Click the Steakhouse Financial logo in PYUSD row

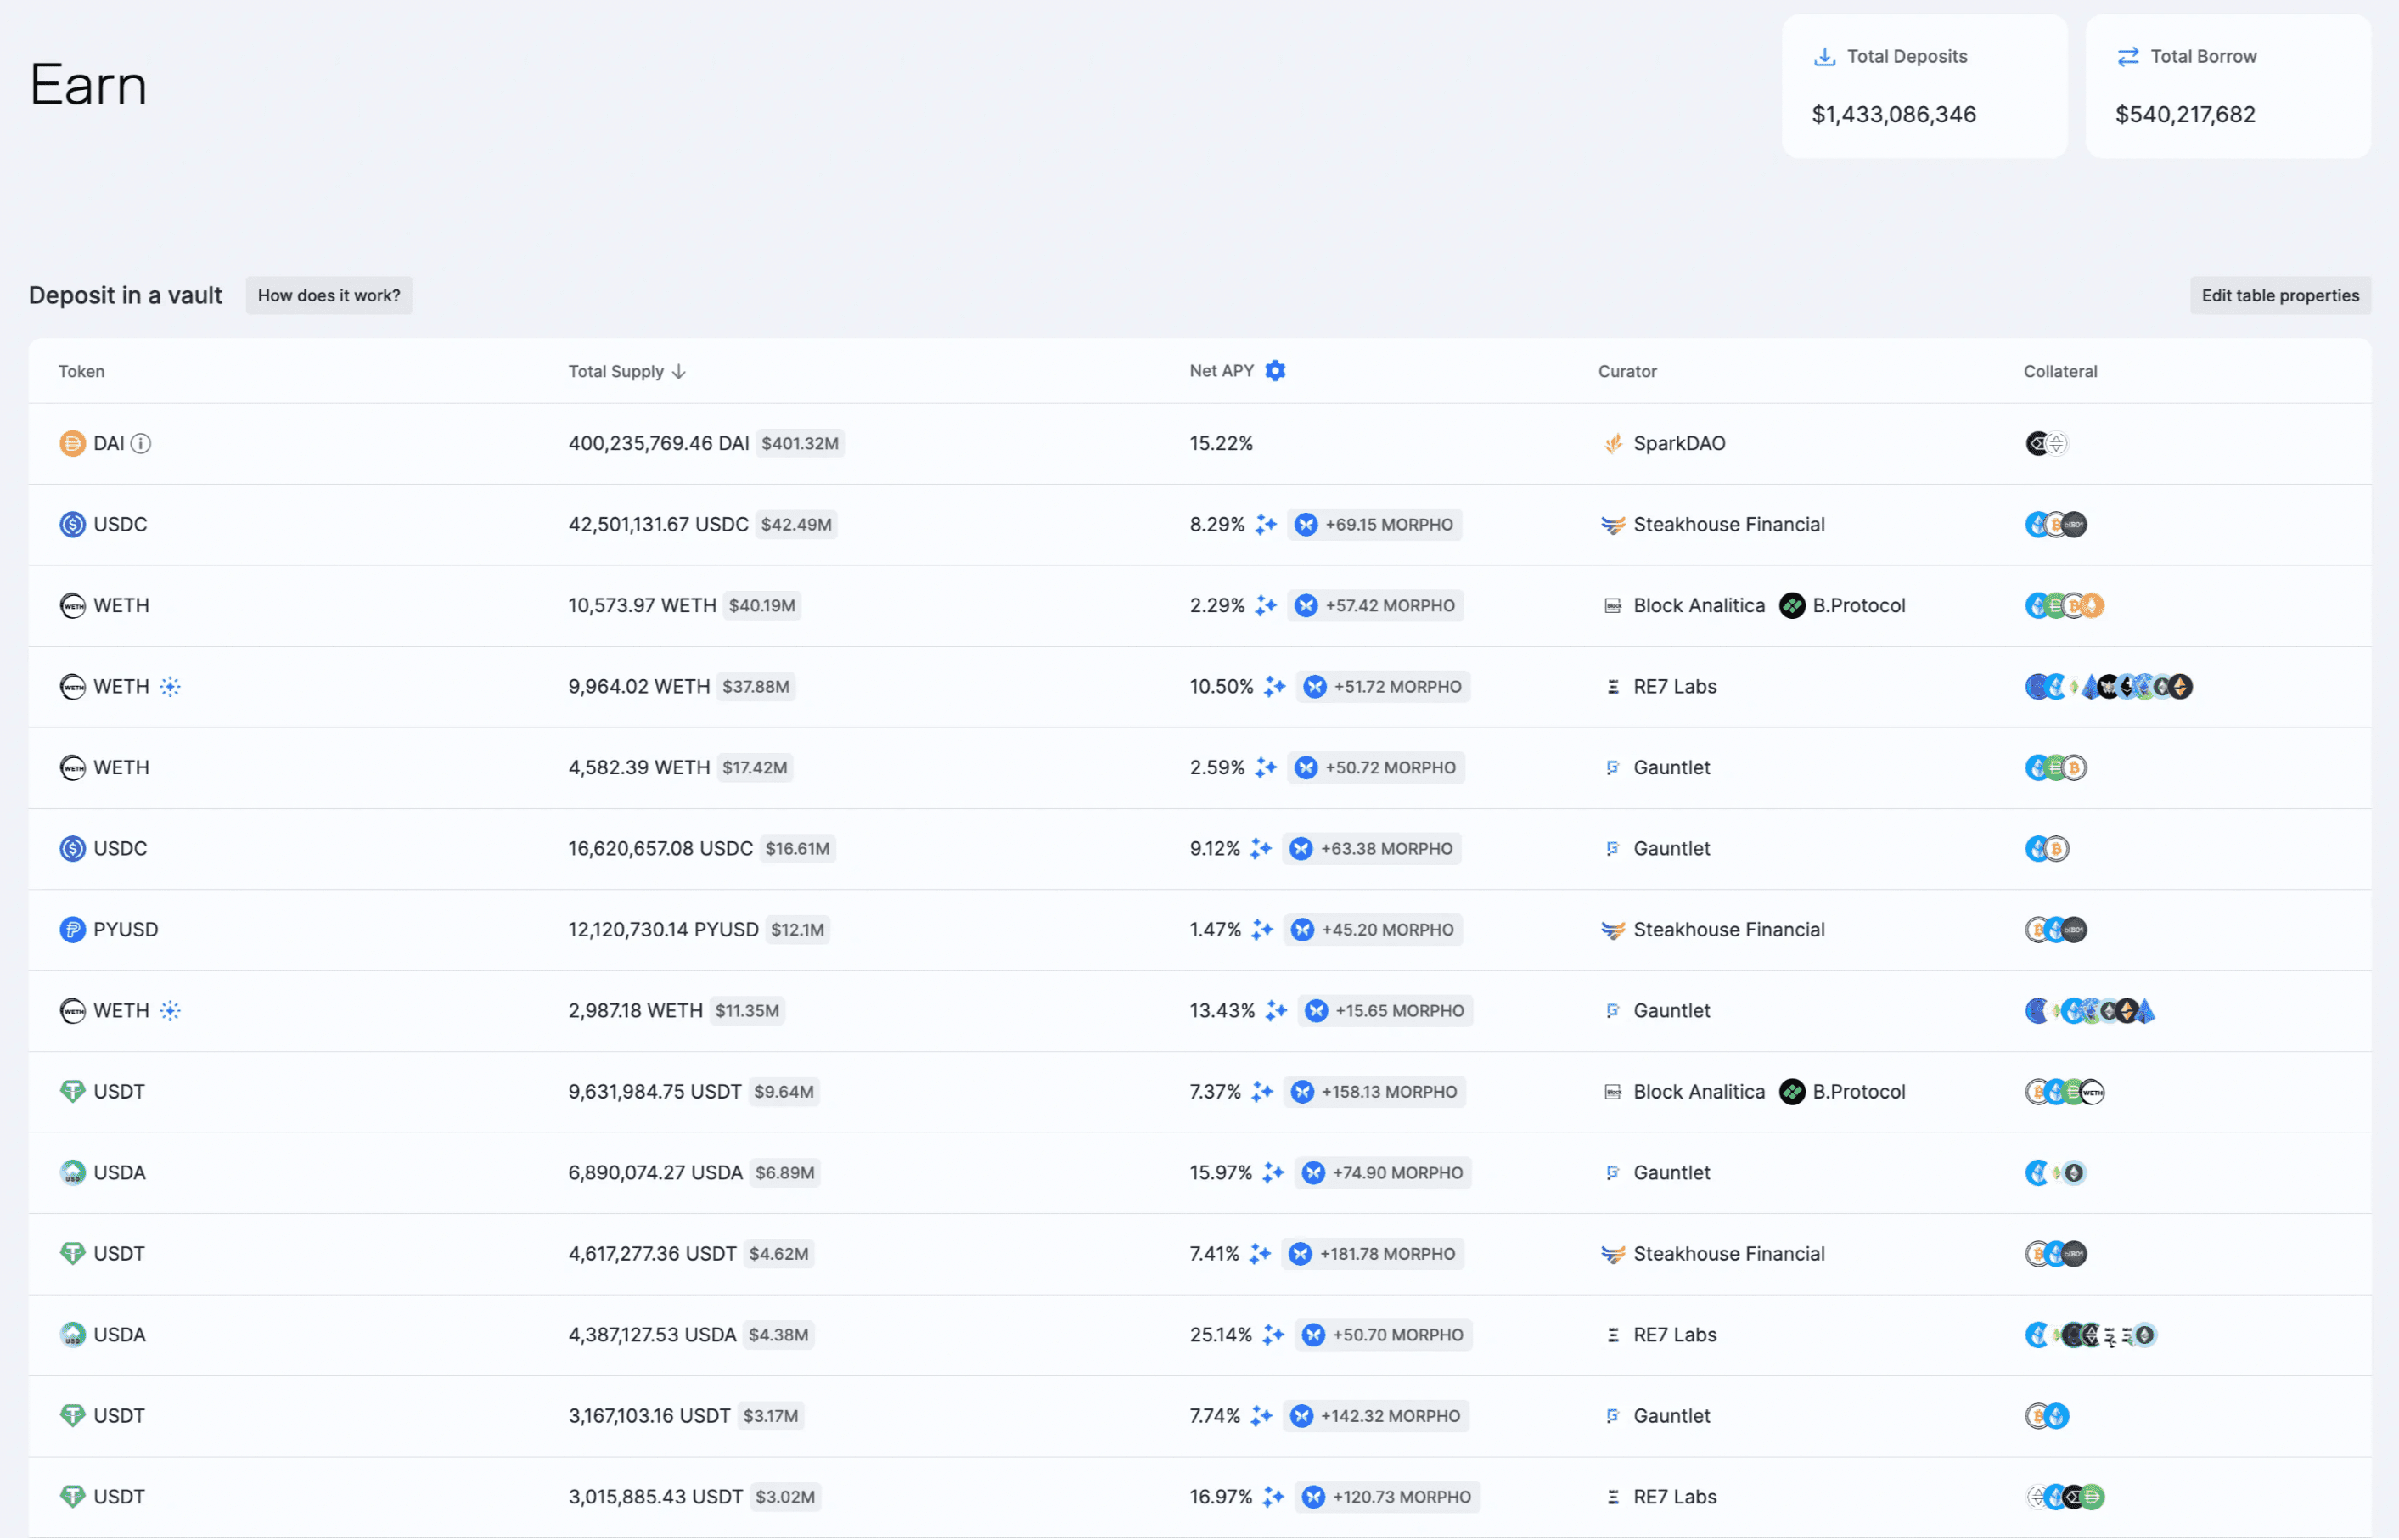click(1612, 930)
